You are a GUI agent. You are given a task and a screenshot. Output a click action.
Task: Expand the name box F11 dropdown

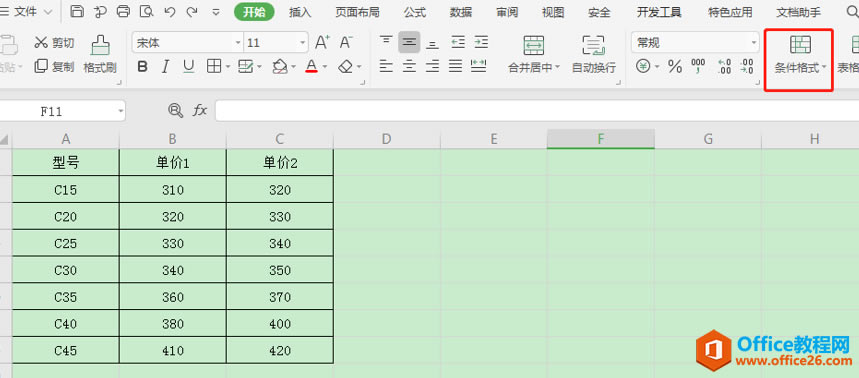click(121, 111)
